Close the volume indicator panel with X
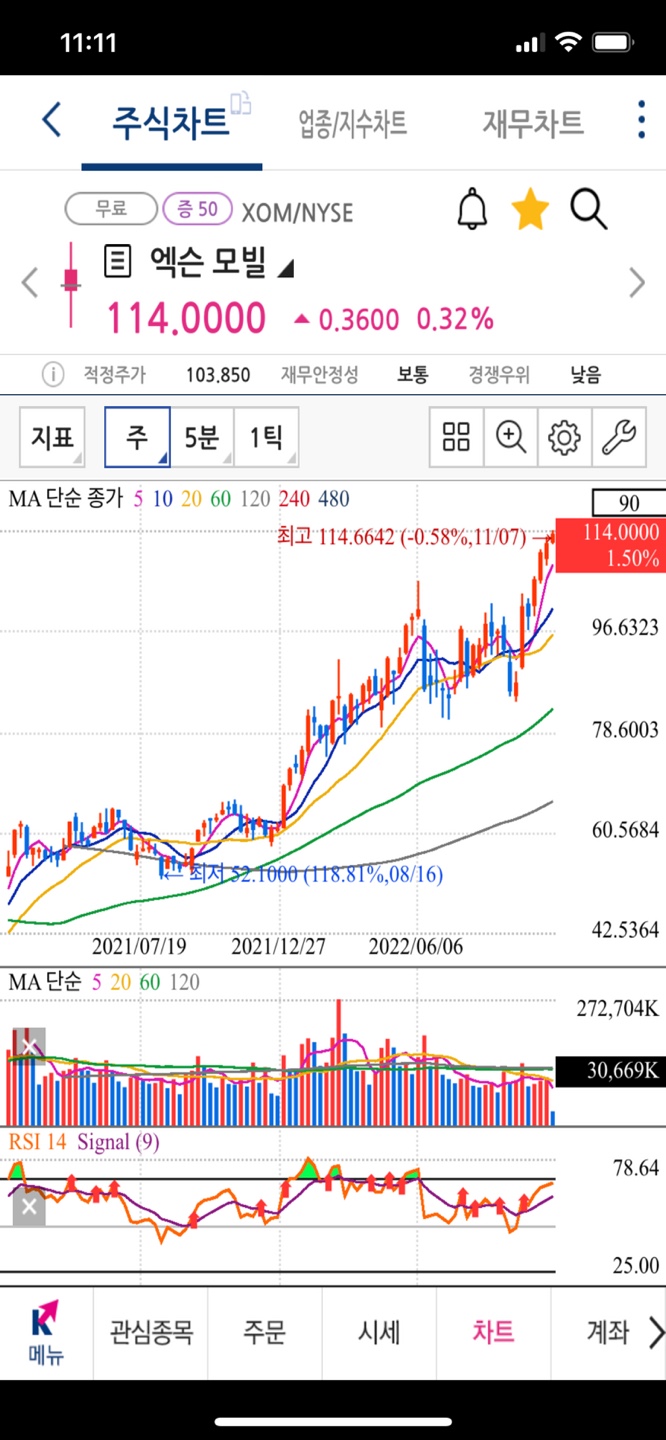The height and width of the screenshot is (1440, 666). point(29,1047)
